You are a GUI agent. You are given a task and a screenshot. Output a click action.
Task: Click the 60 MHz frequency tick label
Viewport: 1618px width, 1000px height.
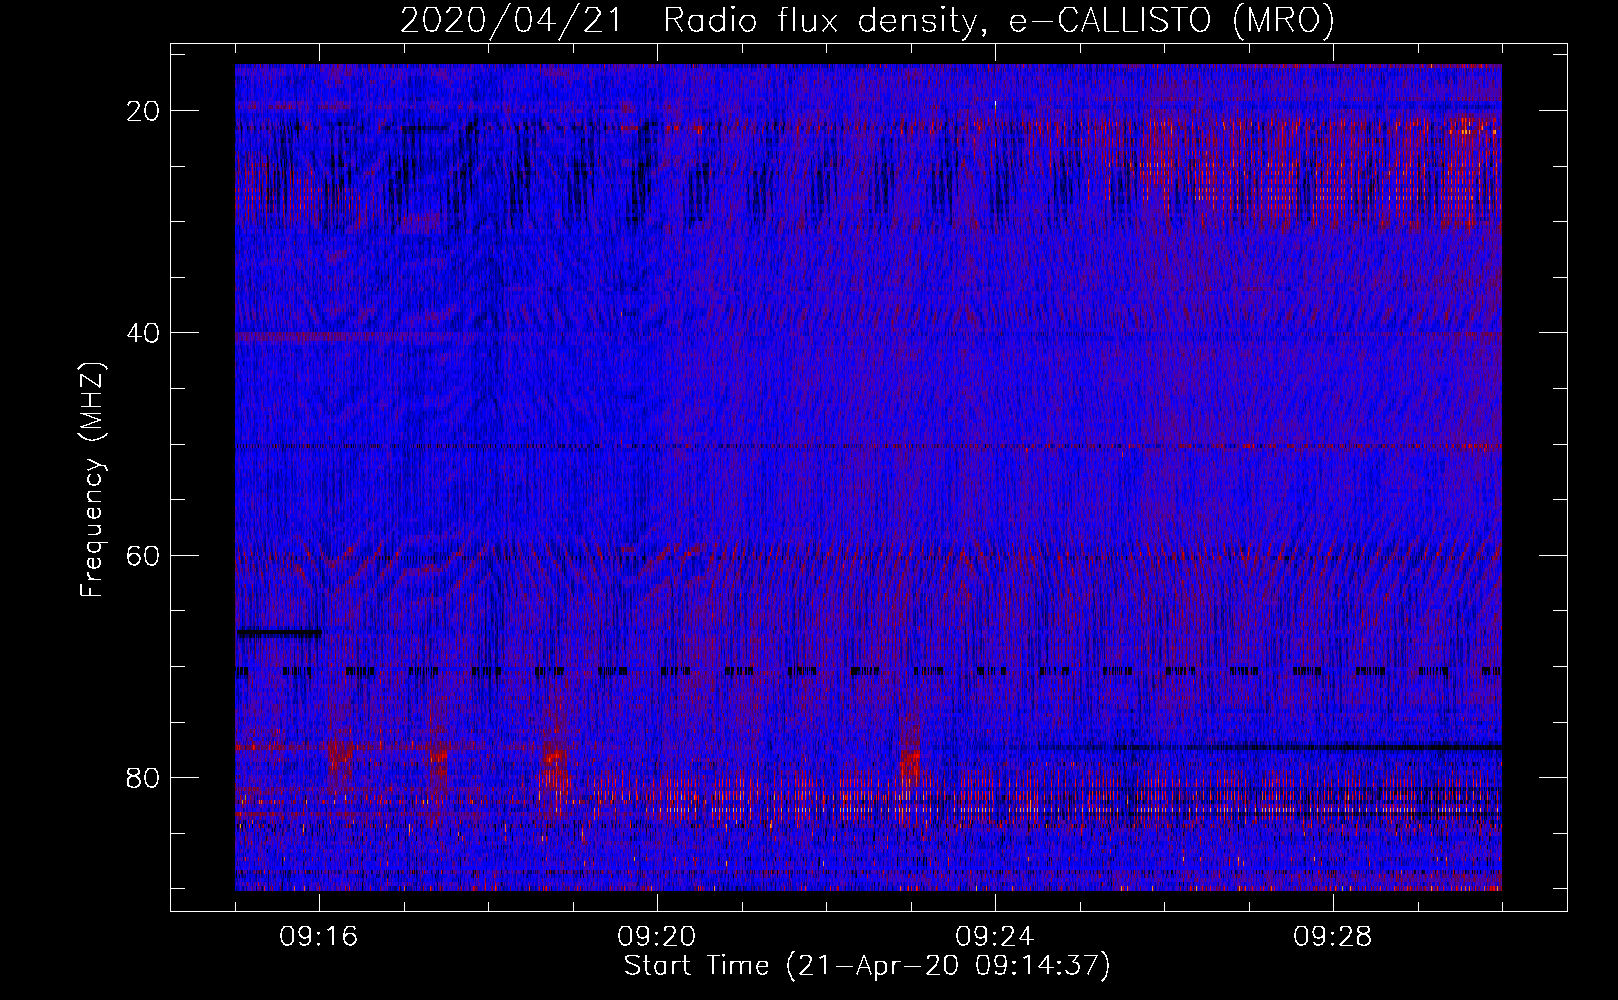(x=144, y=555)
